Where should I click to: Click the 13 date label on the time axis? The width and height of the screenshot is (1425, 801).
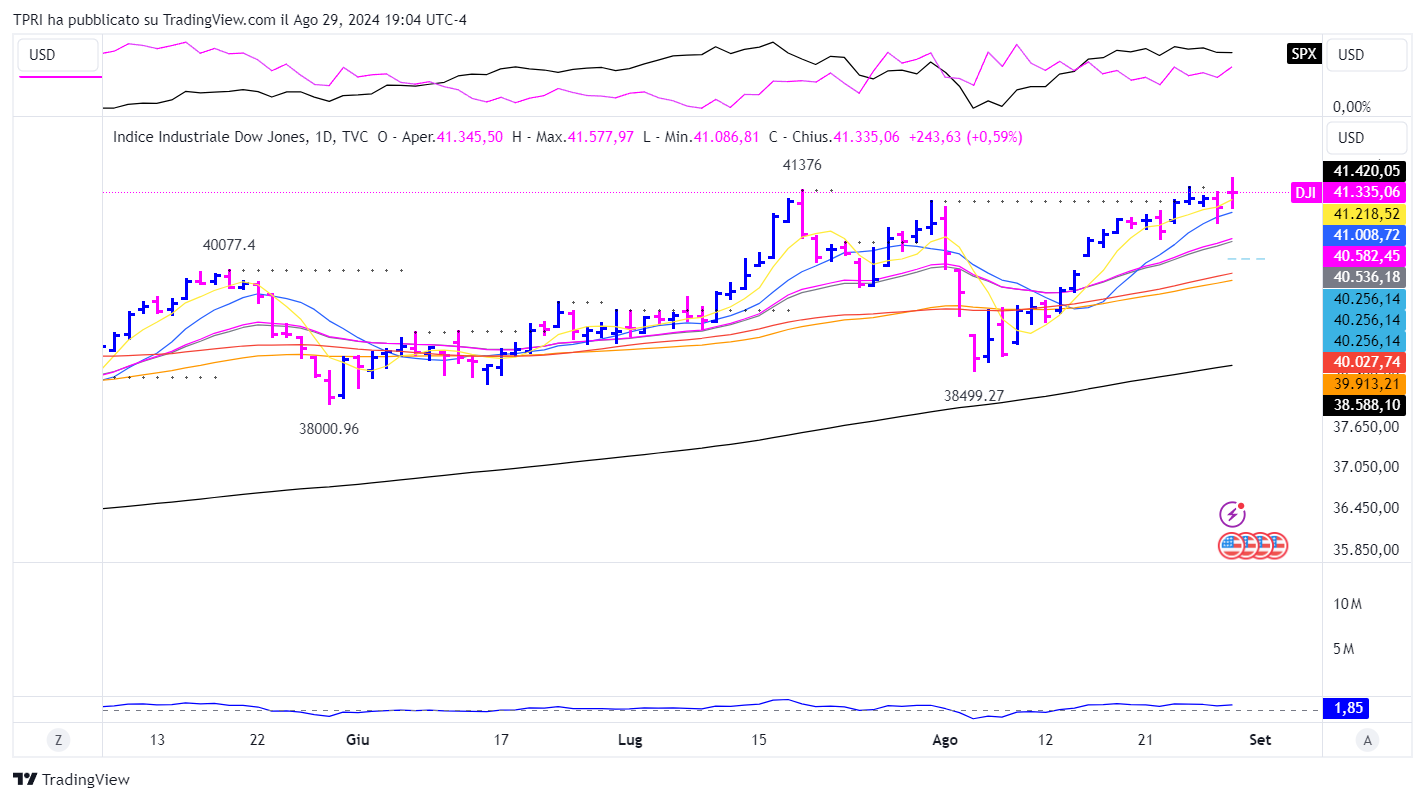click(157, 740)
